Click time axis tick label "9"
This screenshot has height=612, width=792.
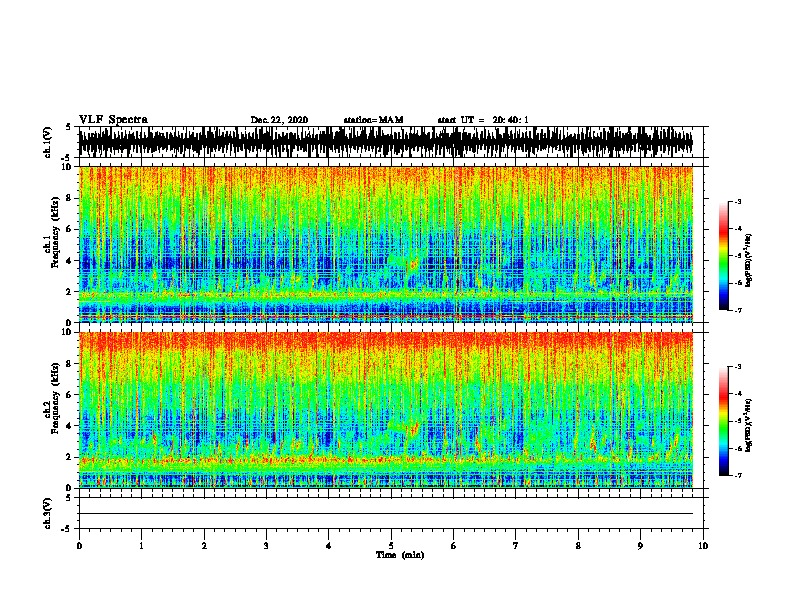coord(640,546)
